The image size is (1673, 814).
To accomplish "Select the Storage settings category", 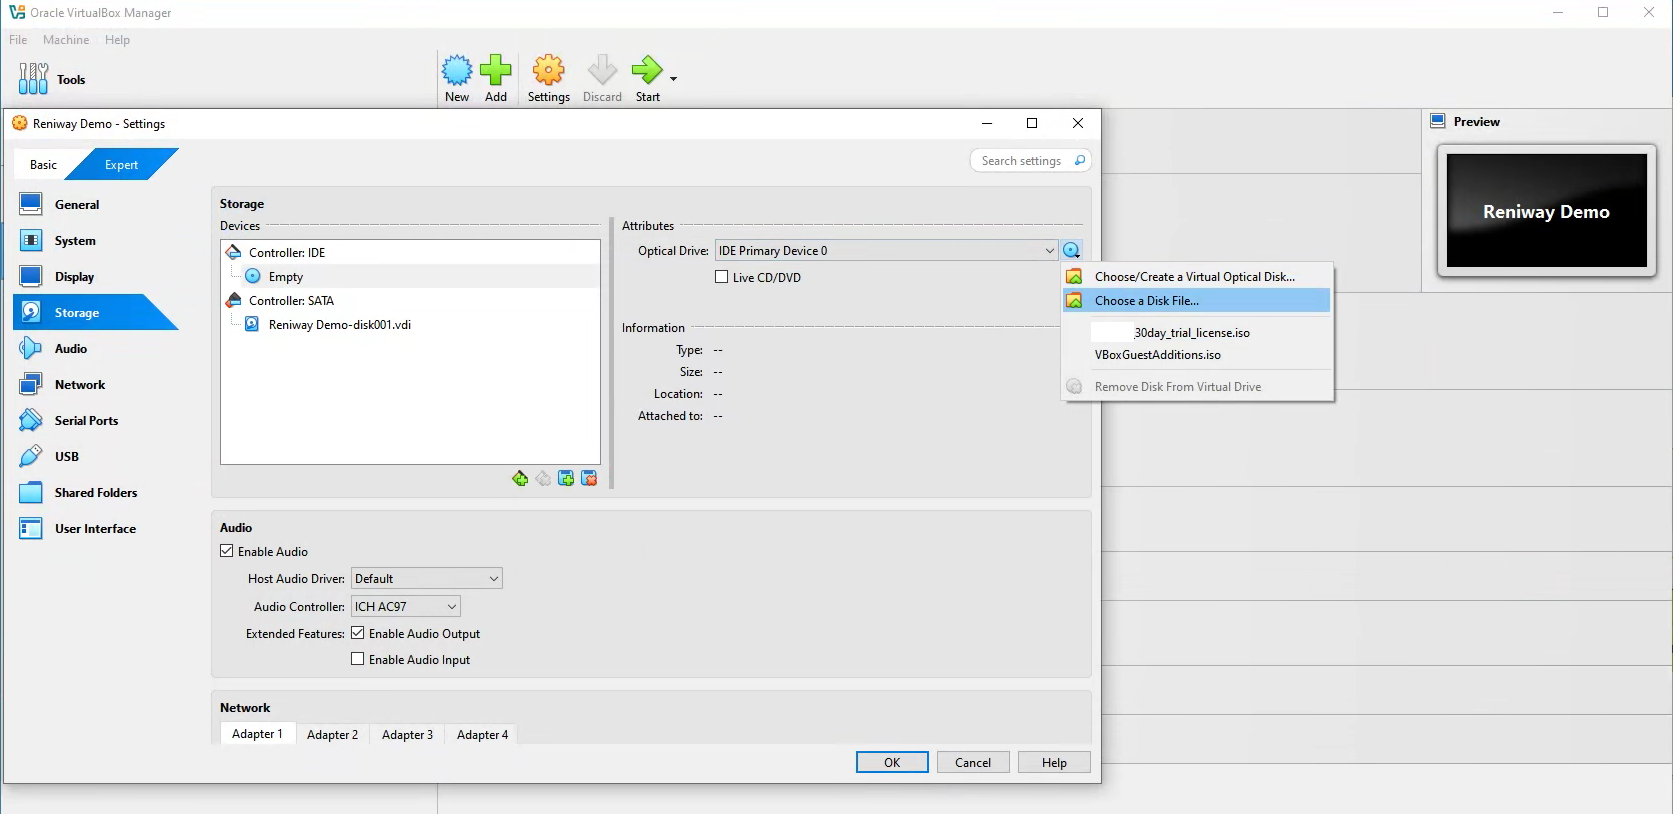I will (96, 312).
